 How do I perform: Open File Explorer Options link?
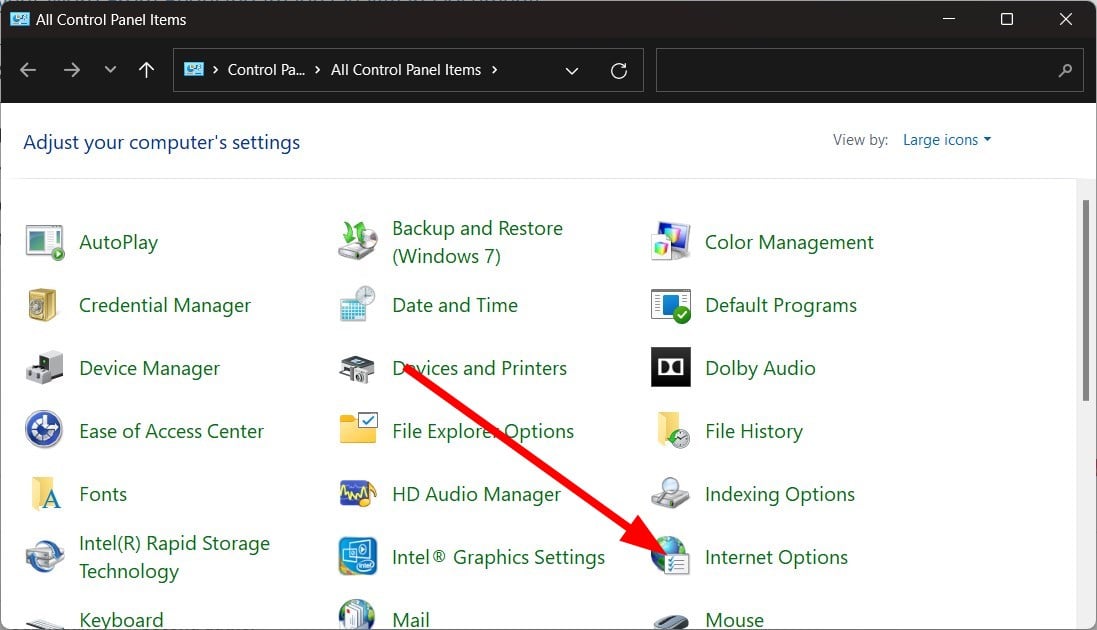[x=483, y=431]
